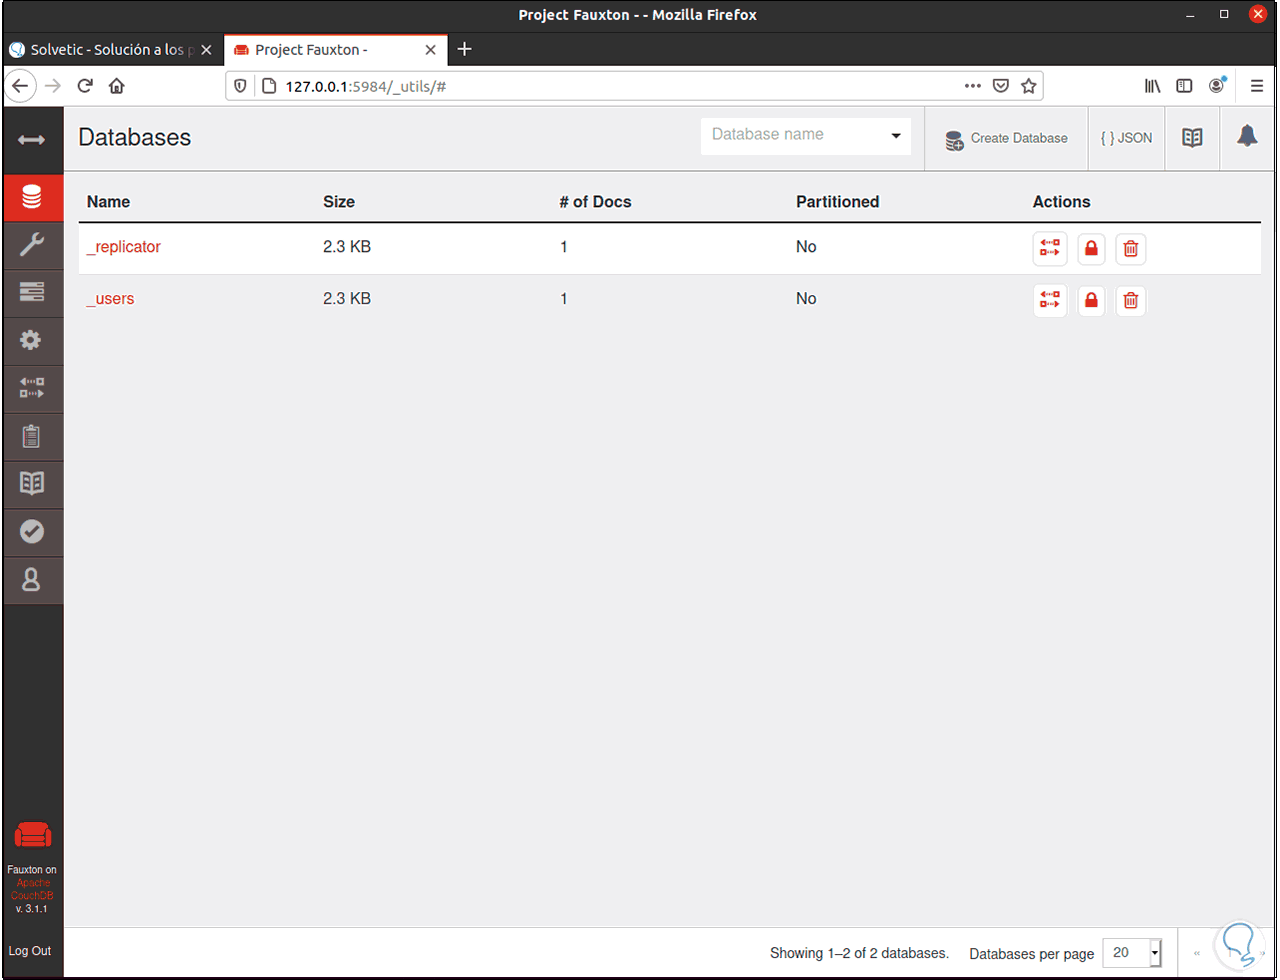This screenshot has height=980, width=1280.
Task: Delete the _users database
Action: (1131, 300)
